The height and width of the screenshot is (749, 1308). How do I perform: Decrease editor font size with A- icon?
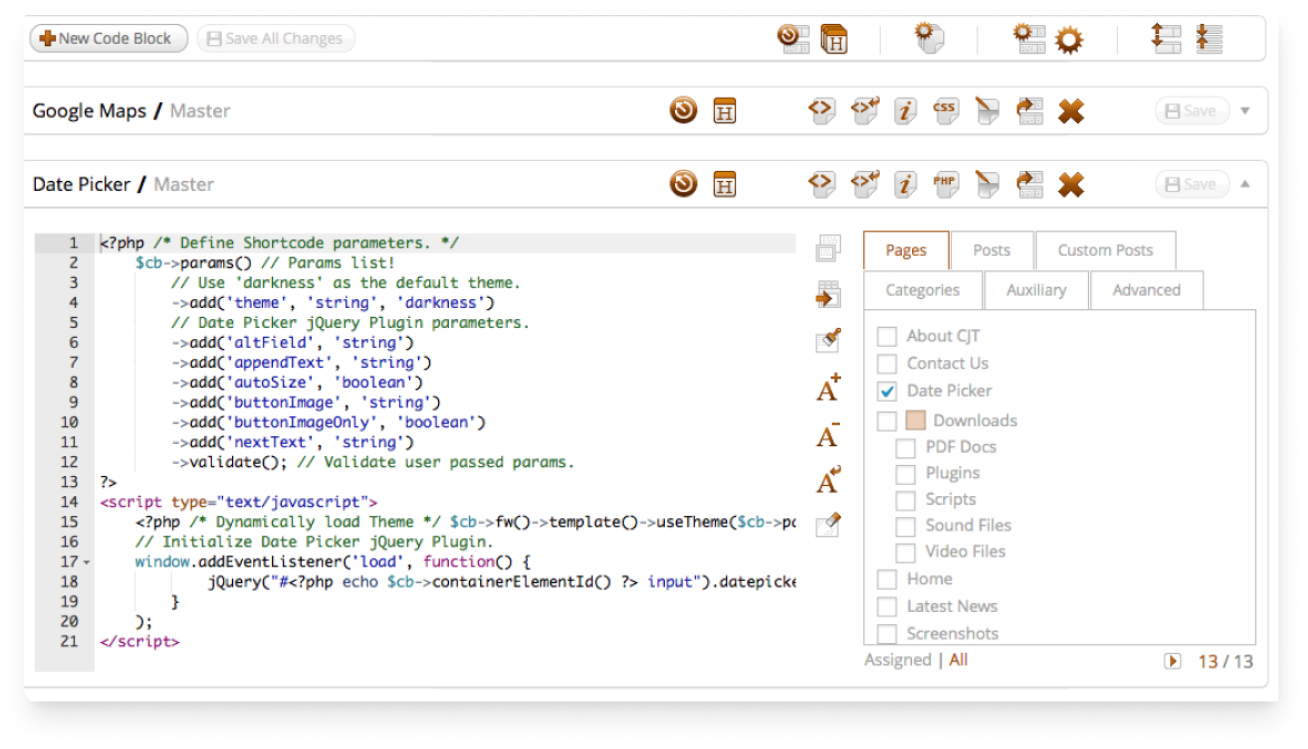[828, 436]
